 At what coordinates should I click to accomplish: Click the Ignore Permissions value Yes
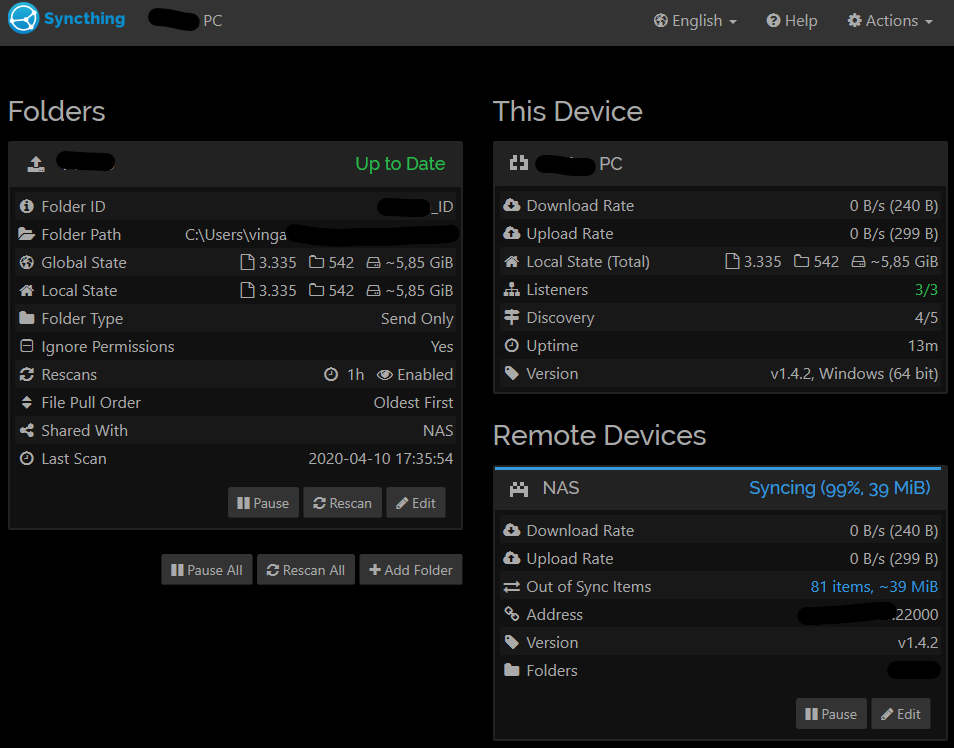[442, 346]
